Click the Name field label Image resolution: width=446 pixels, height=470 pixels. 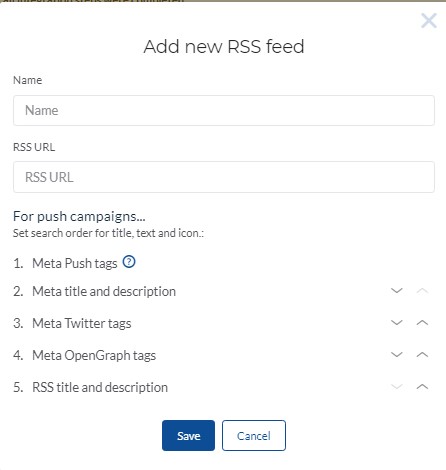tap(27, 80)
